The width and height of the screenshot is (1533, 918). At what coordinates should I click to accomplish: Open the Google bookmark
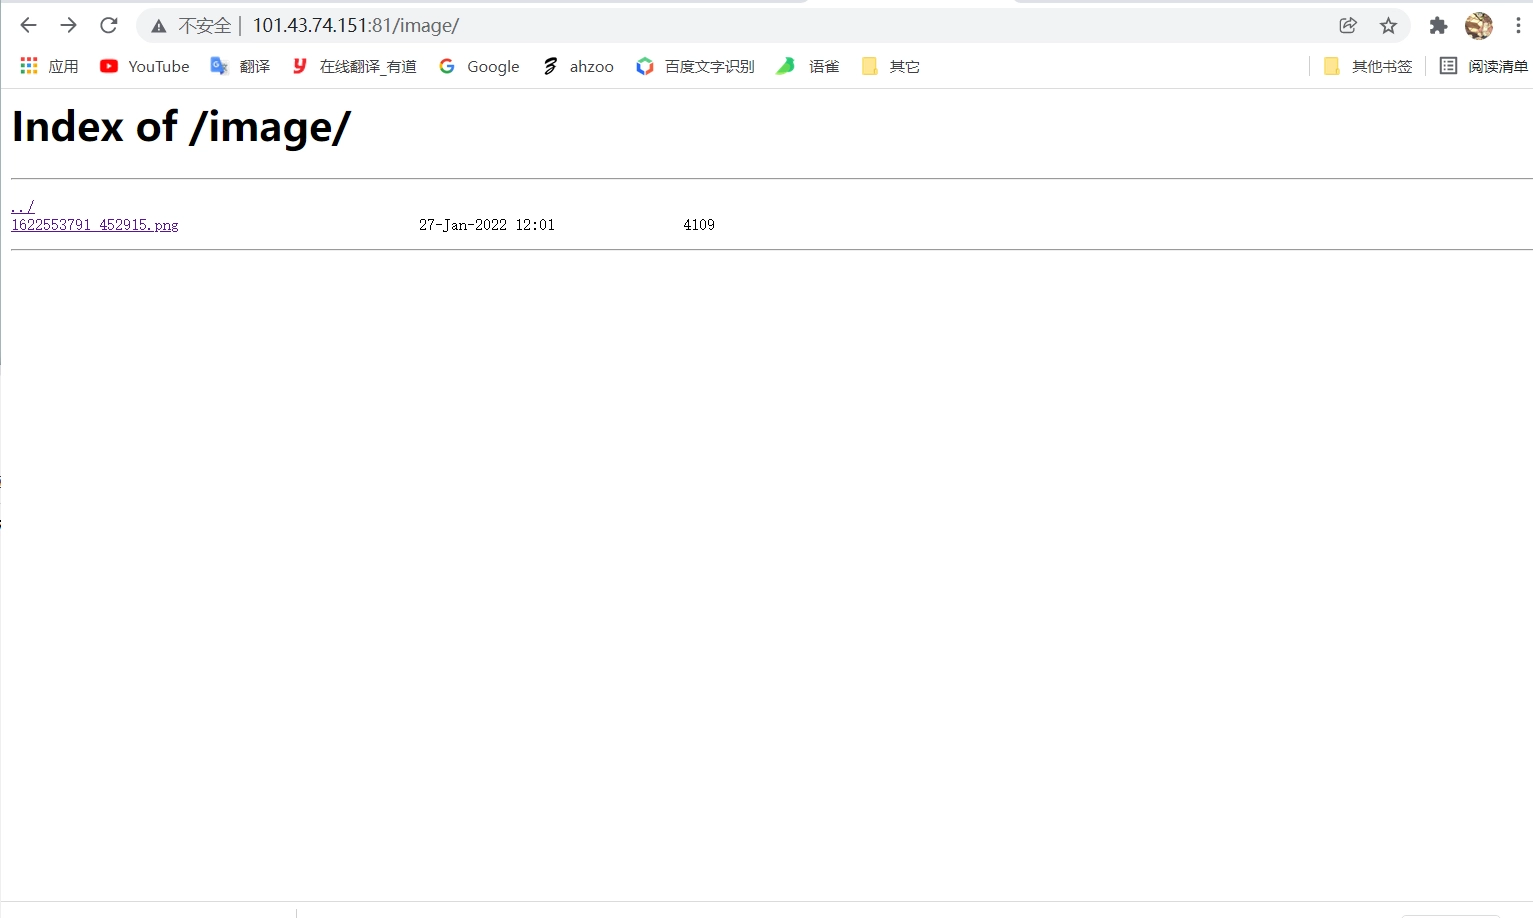click(480, 66)
